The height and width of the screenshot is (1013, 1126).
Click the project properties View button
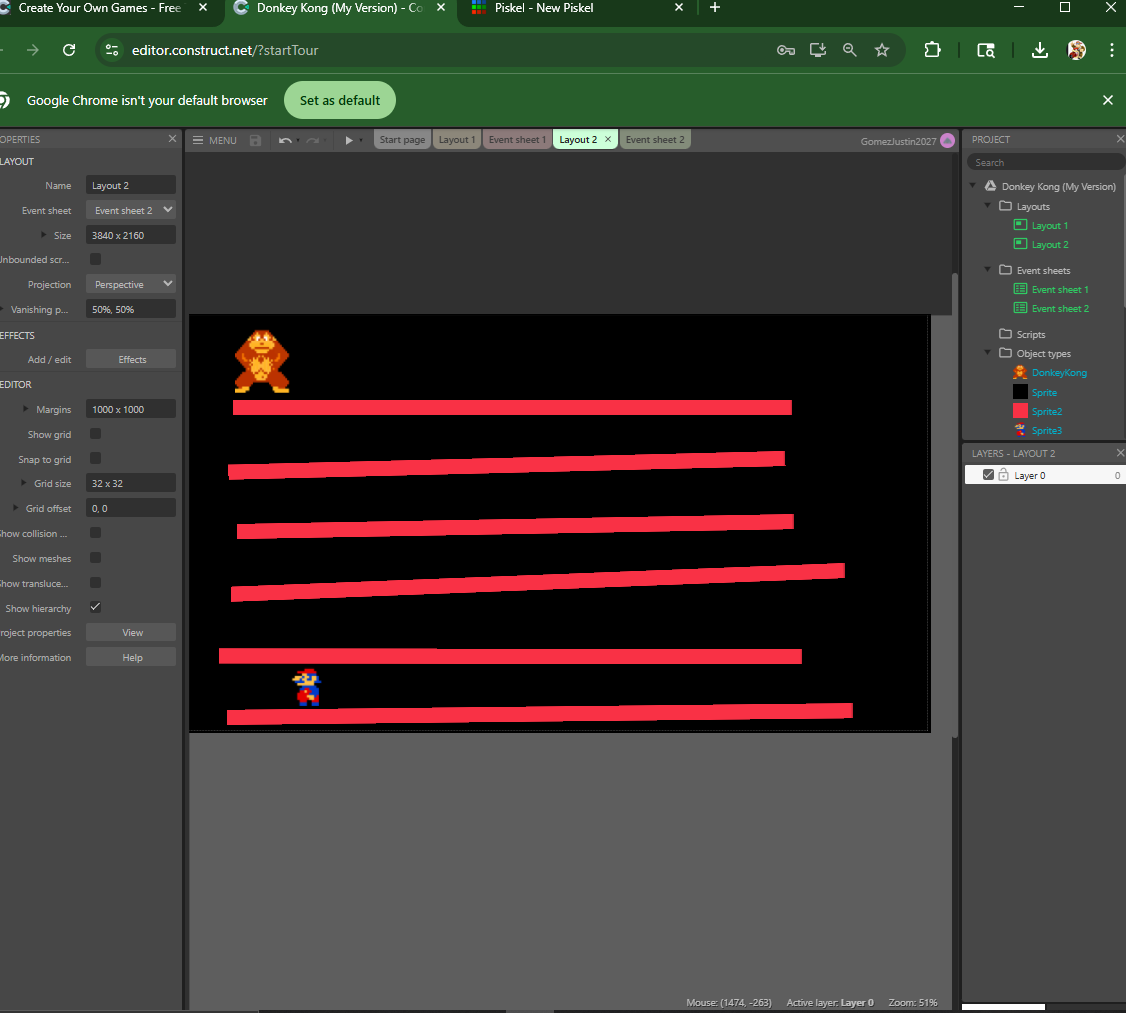coord(131,632)
